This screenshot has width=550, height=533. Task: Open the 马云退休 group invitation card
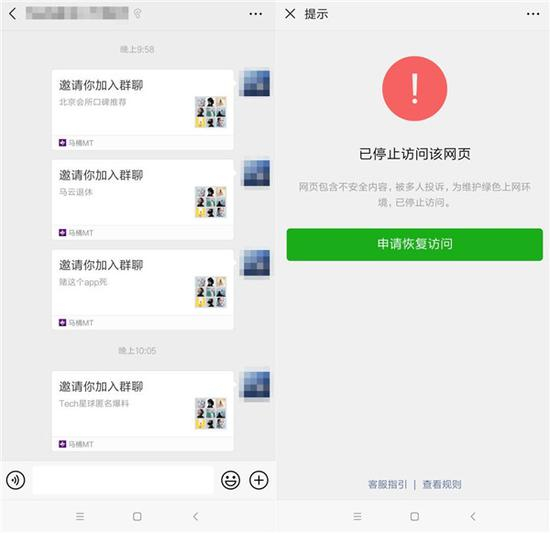142,200
